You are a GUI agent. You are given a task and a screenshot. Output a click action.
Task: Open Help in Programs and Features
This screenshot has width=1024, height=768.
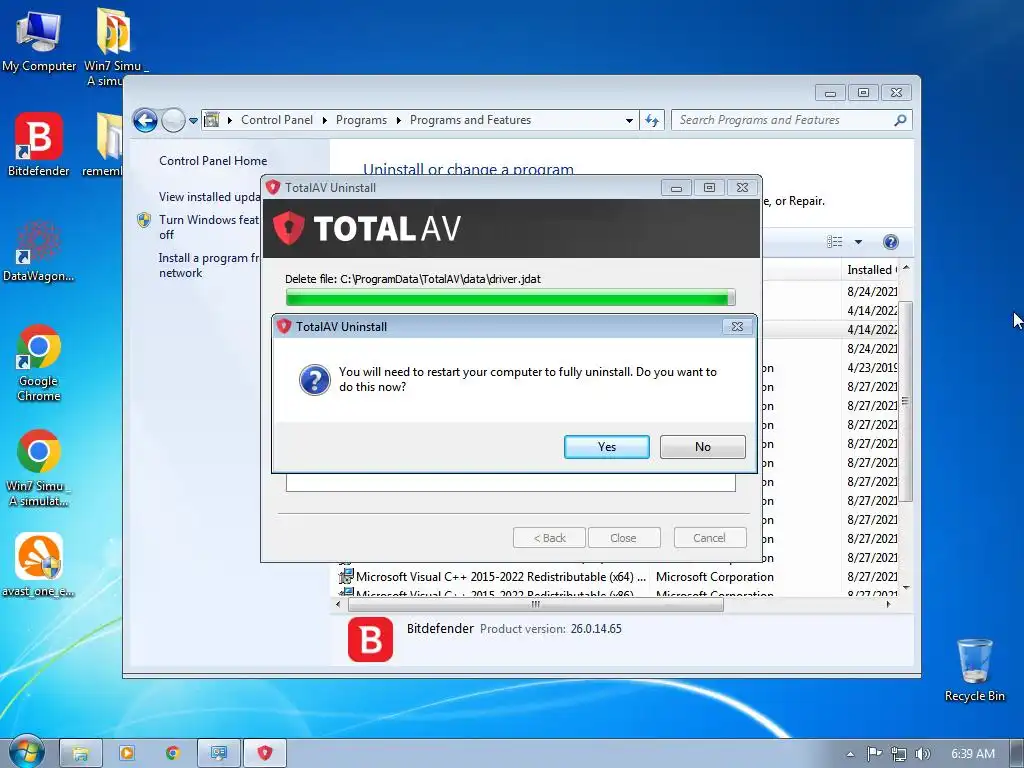tap(891, 242)
